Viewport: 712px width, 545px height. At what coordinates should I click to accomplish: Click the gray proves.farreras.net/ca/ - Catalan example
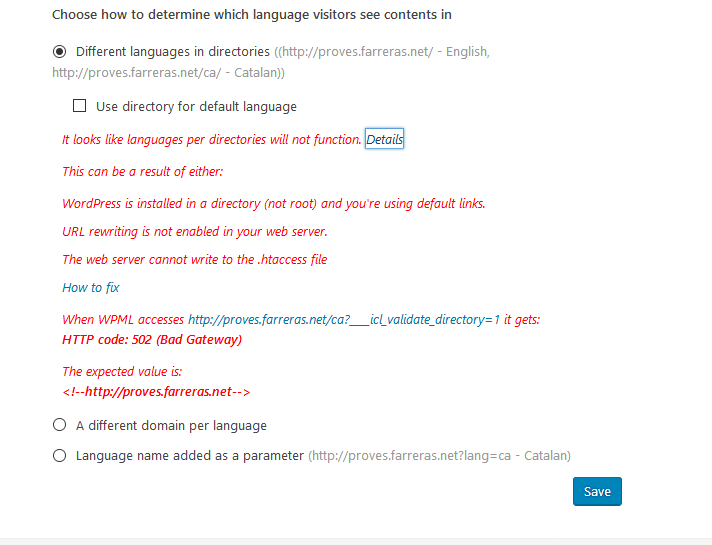click(x=166, y=73)
